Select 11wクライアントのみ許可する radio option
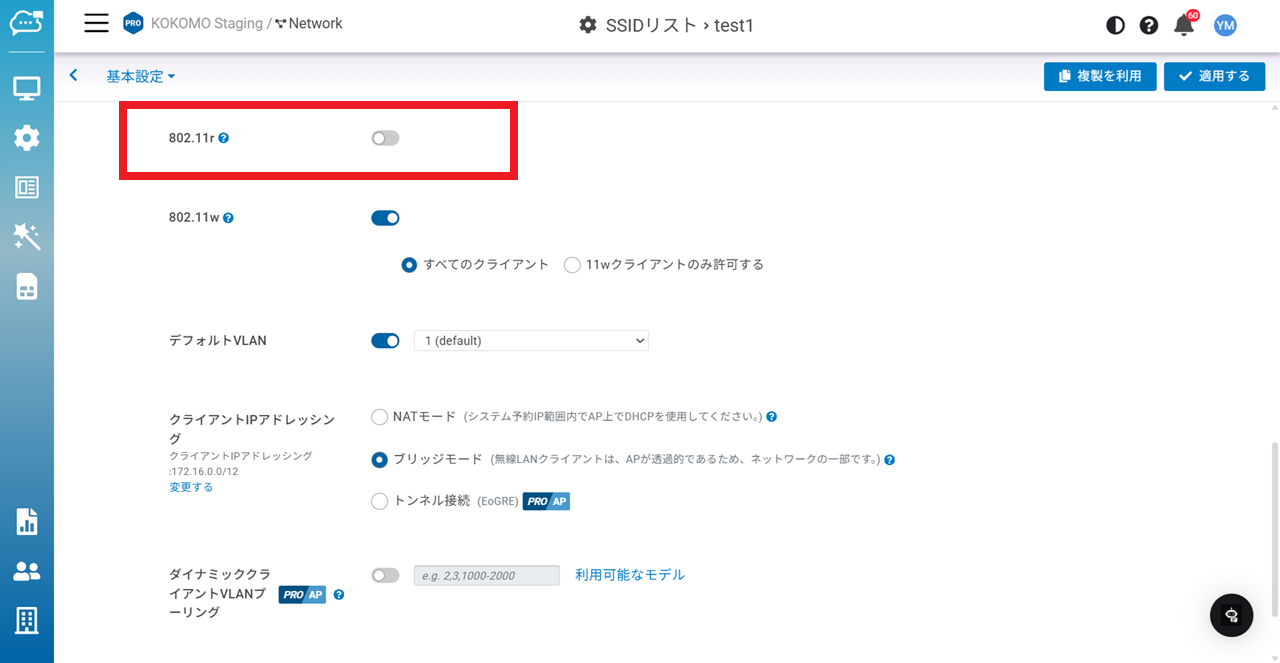The image size is (1280, 663). 572,265
